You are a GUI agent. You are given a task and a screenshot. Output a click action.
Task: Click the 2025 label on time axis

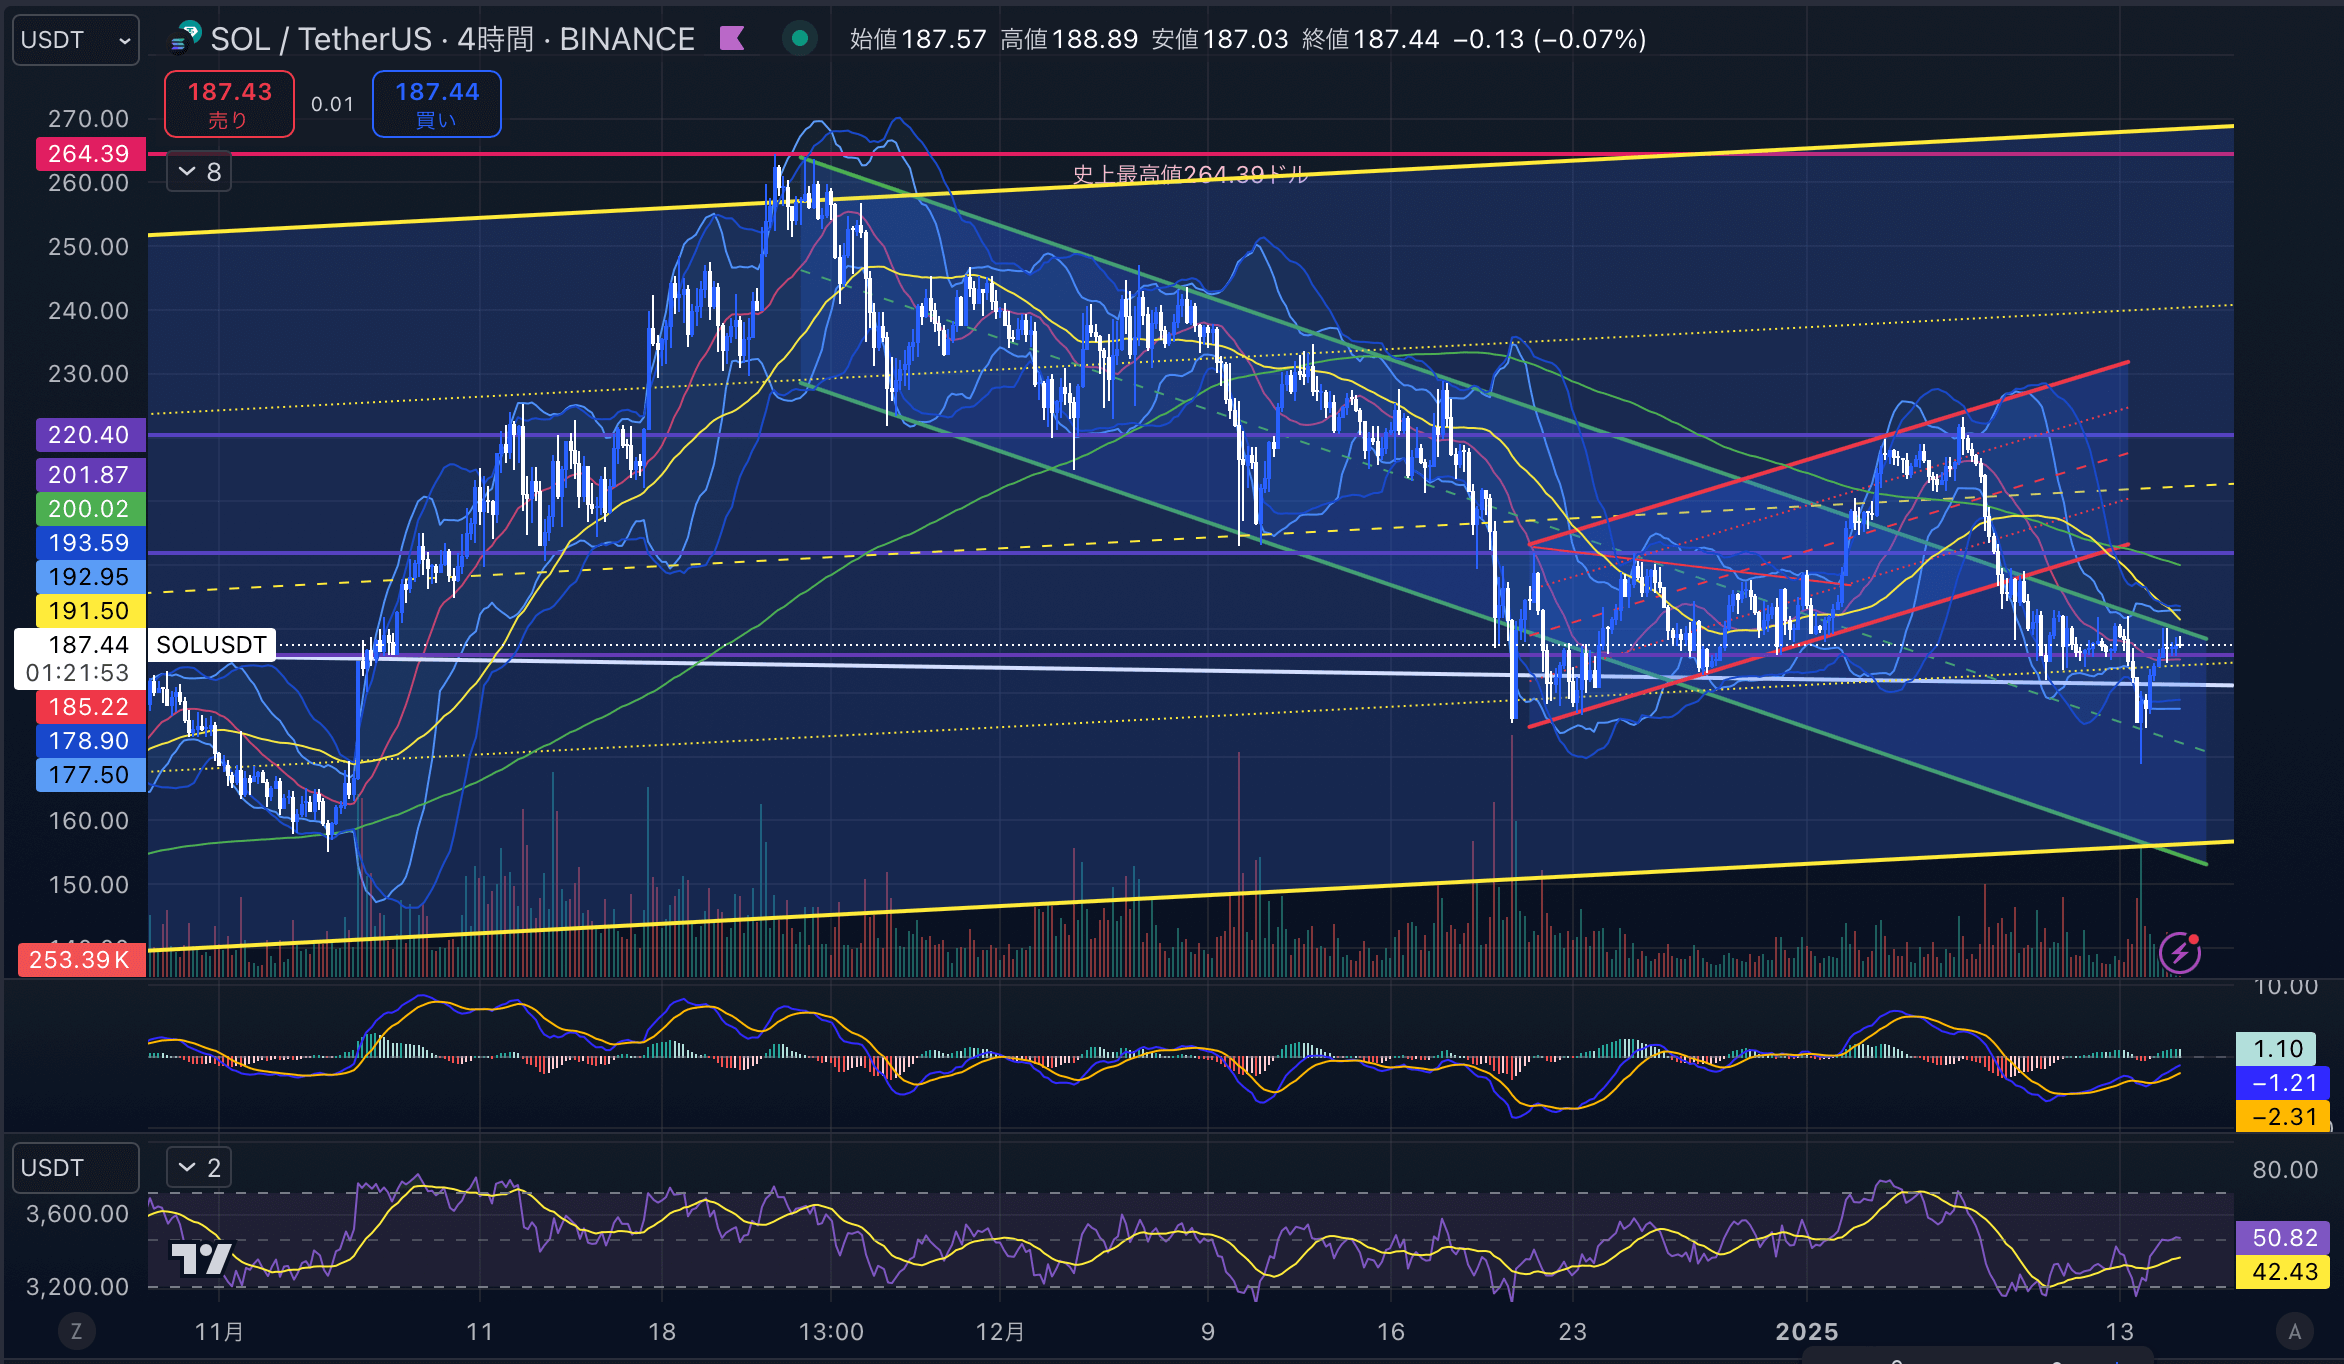point(1807,1332)
